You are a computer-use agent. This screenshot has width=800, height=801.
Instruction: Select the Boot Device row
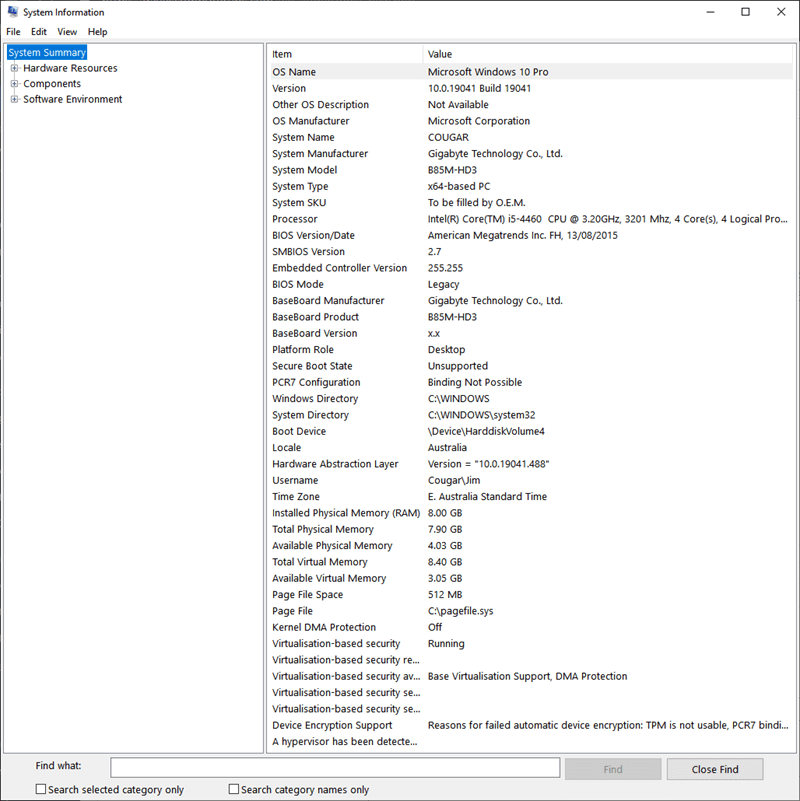pos(531,432)
